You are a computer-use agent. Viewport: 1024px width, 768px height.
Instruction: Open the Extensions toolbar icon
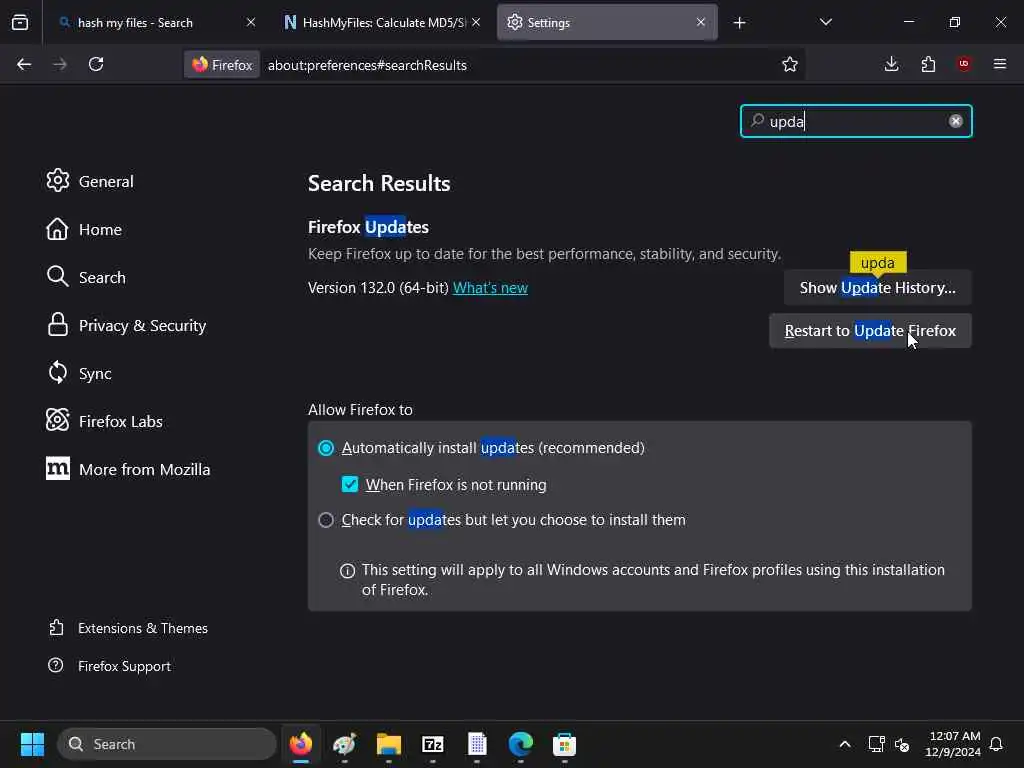click(928, 64)
